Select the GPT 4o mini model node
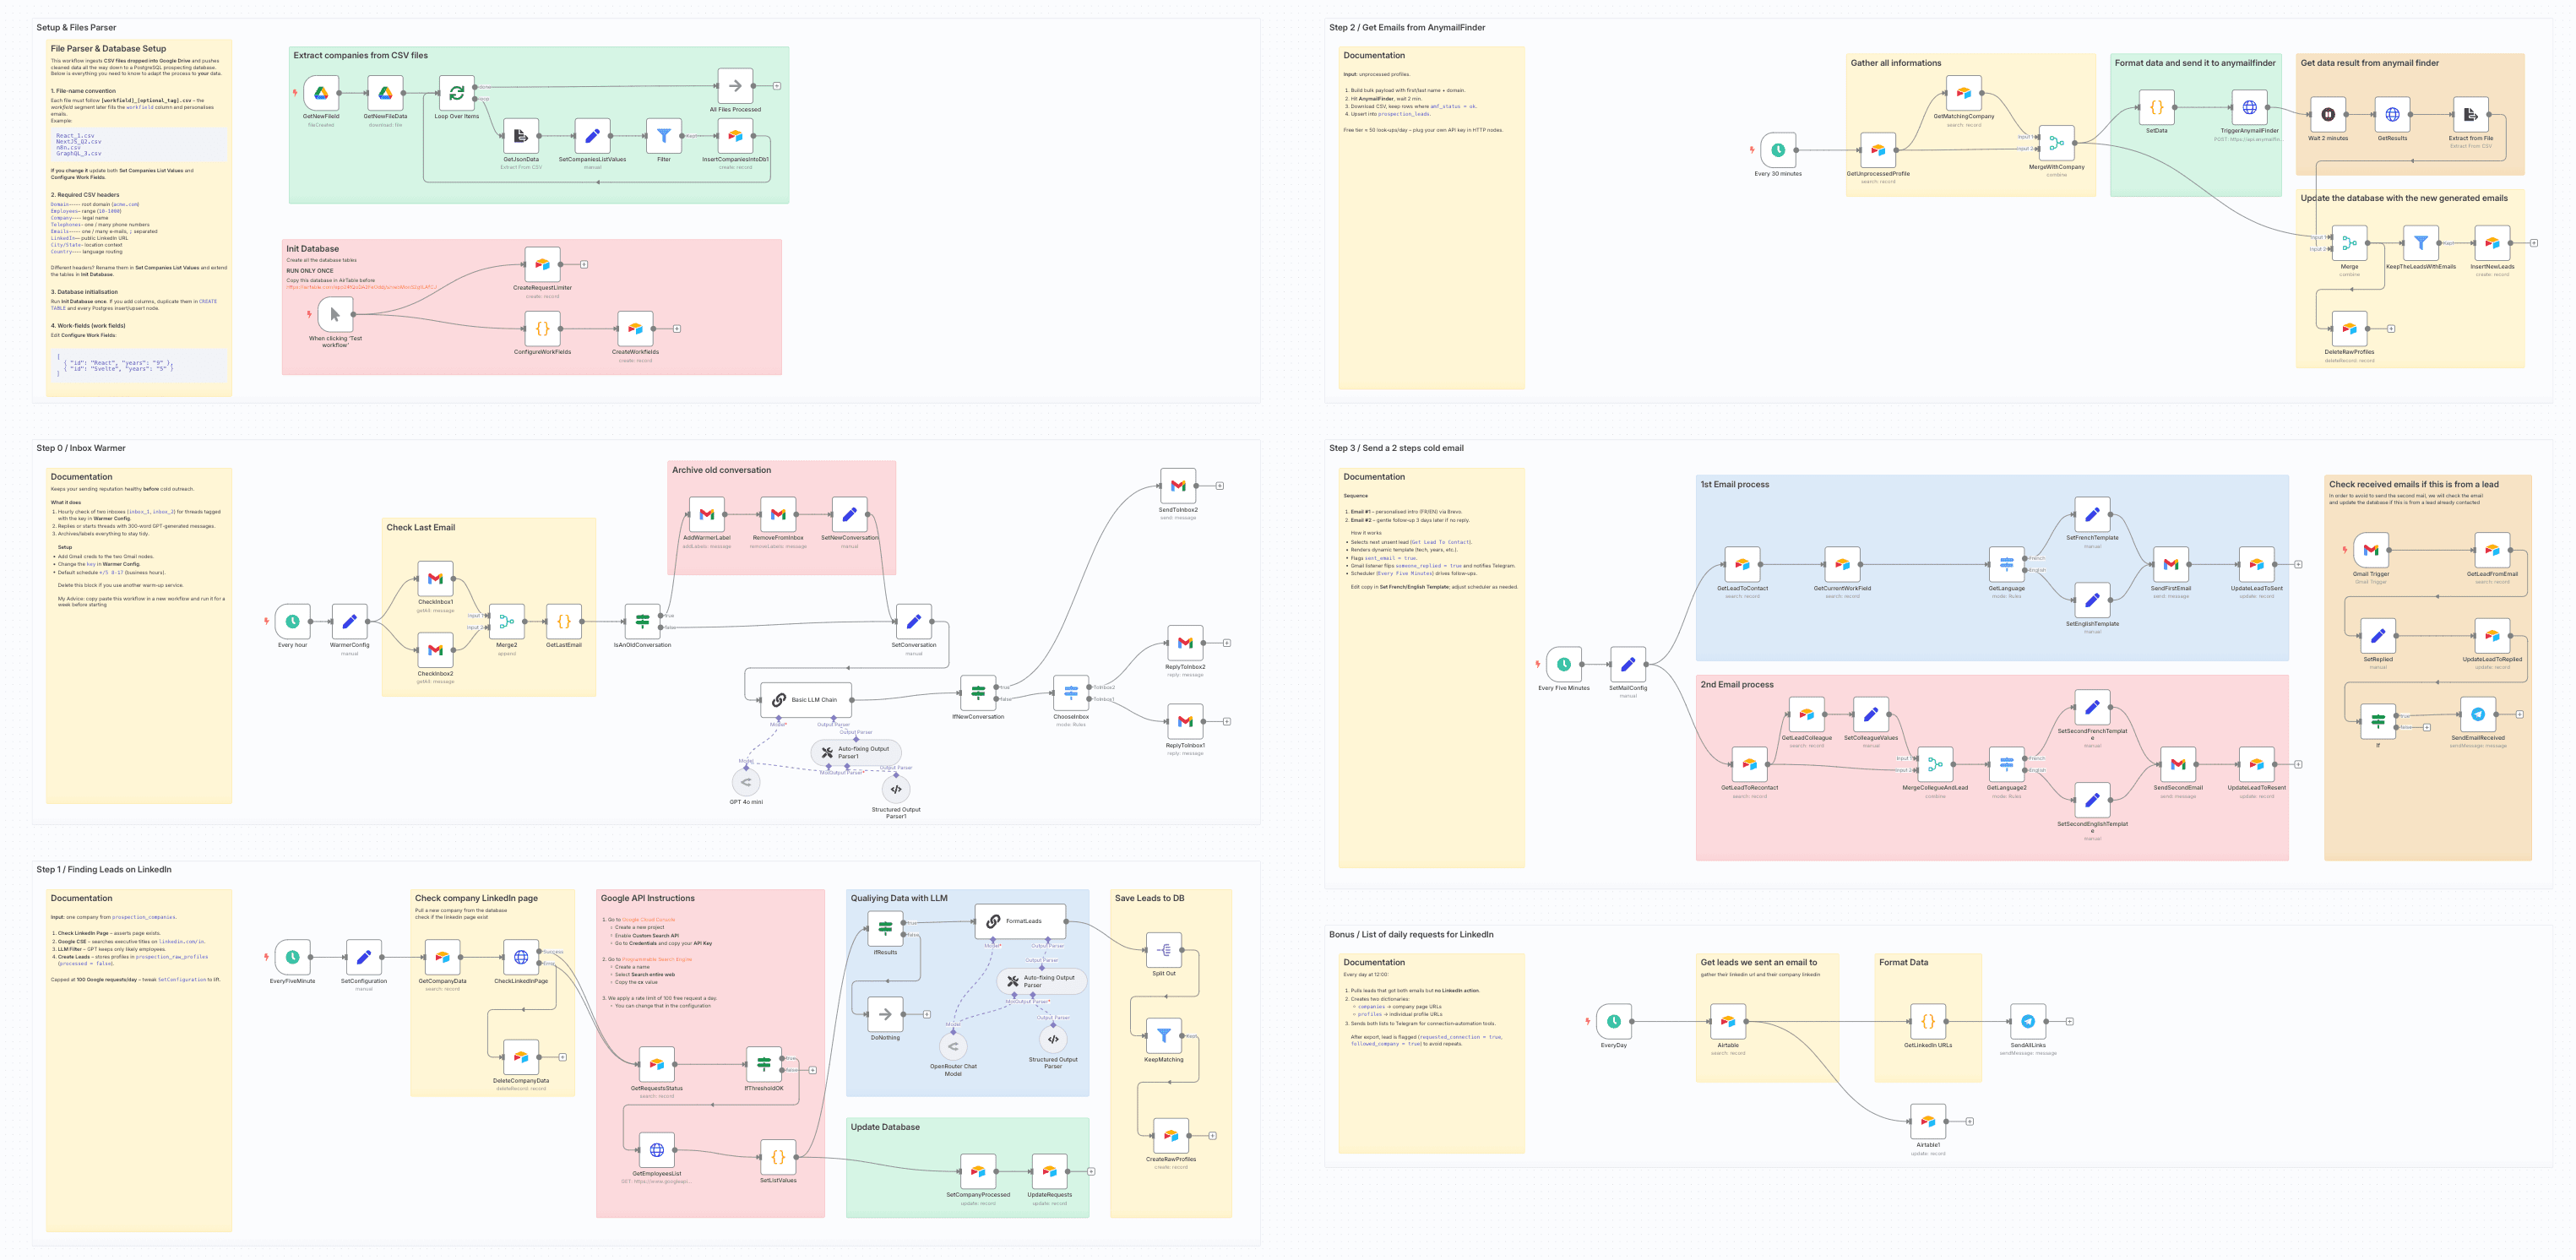Viewport: 2576px width, 1260px height. point(746,782)
